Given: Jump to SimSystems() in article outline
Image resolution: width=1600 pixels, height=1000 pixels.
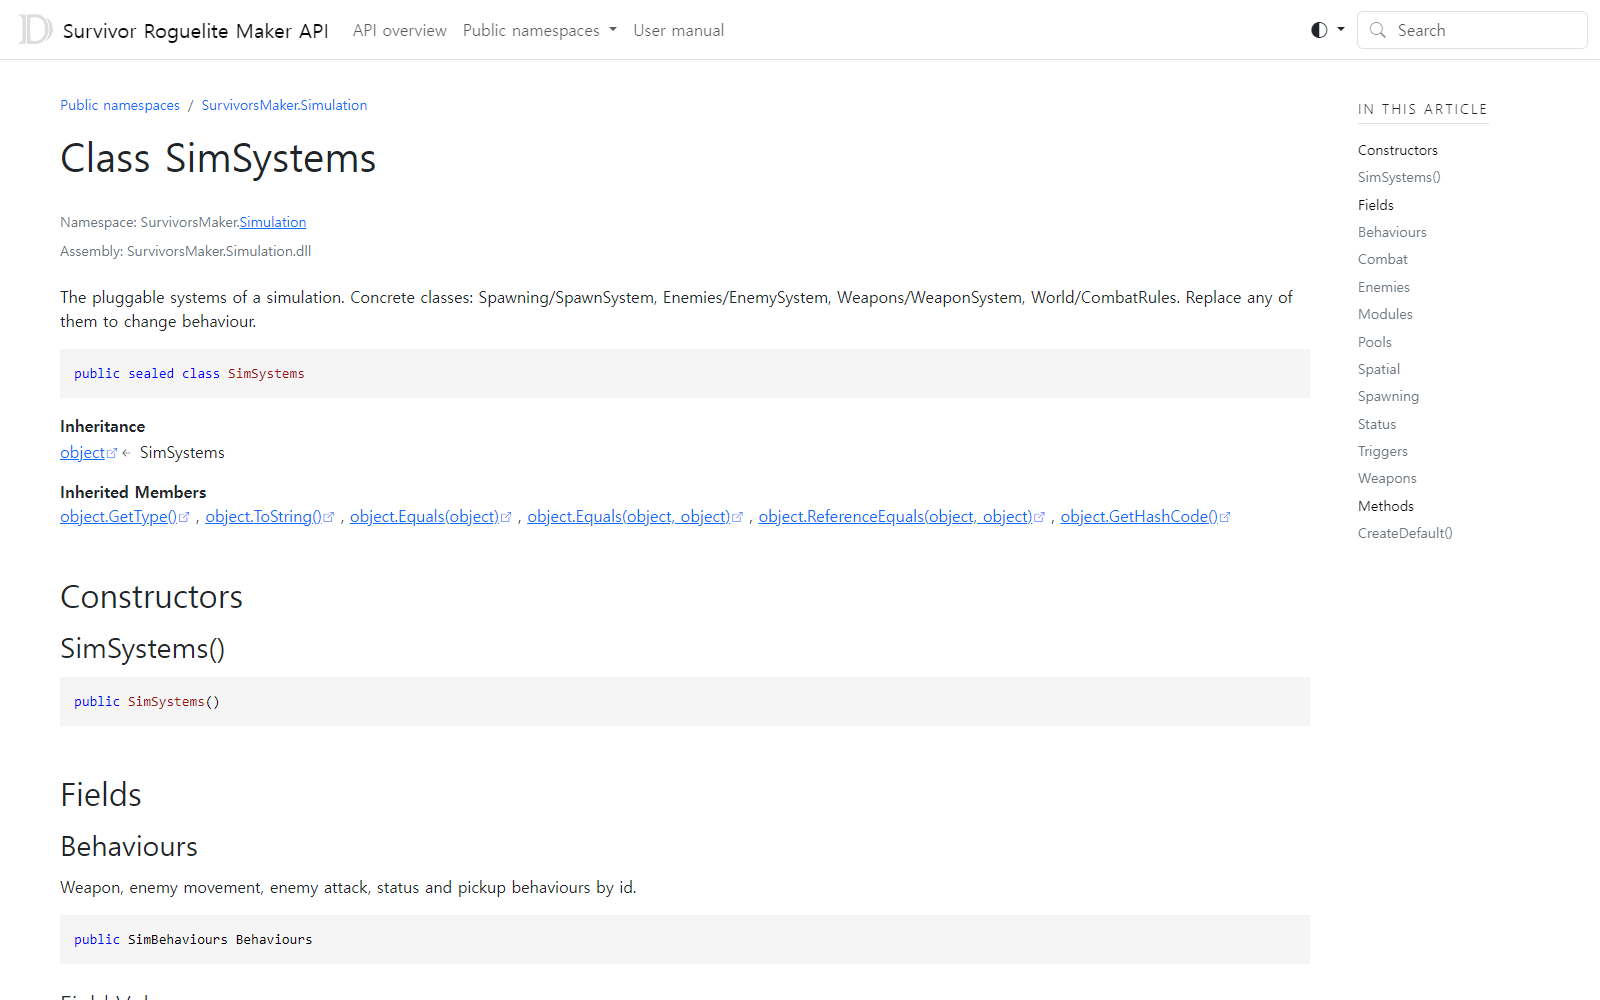Looking at the screenshot, I should pyautogui.click(x=1399, y=177).
